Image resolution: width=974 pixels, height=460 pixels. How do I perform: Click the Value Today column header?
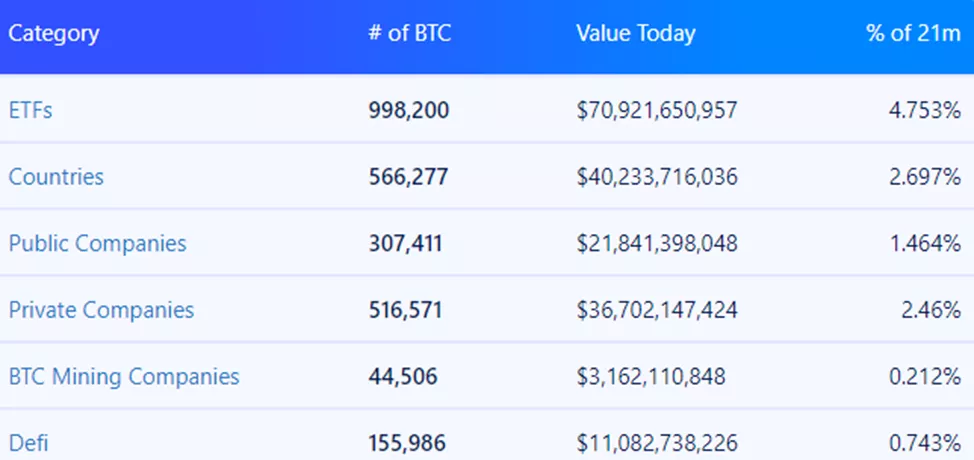[x=635, y=33]
